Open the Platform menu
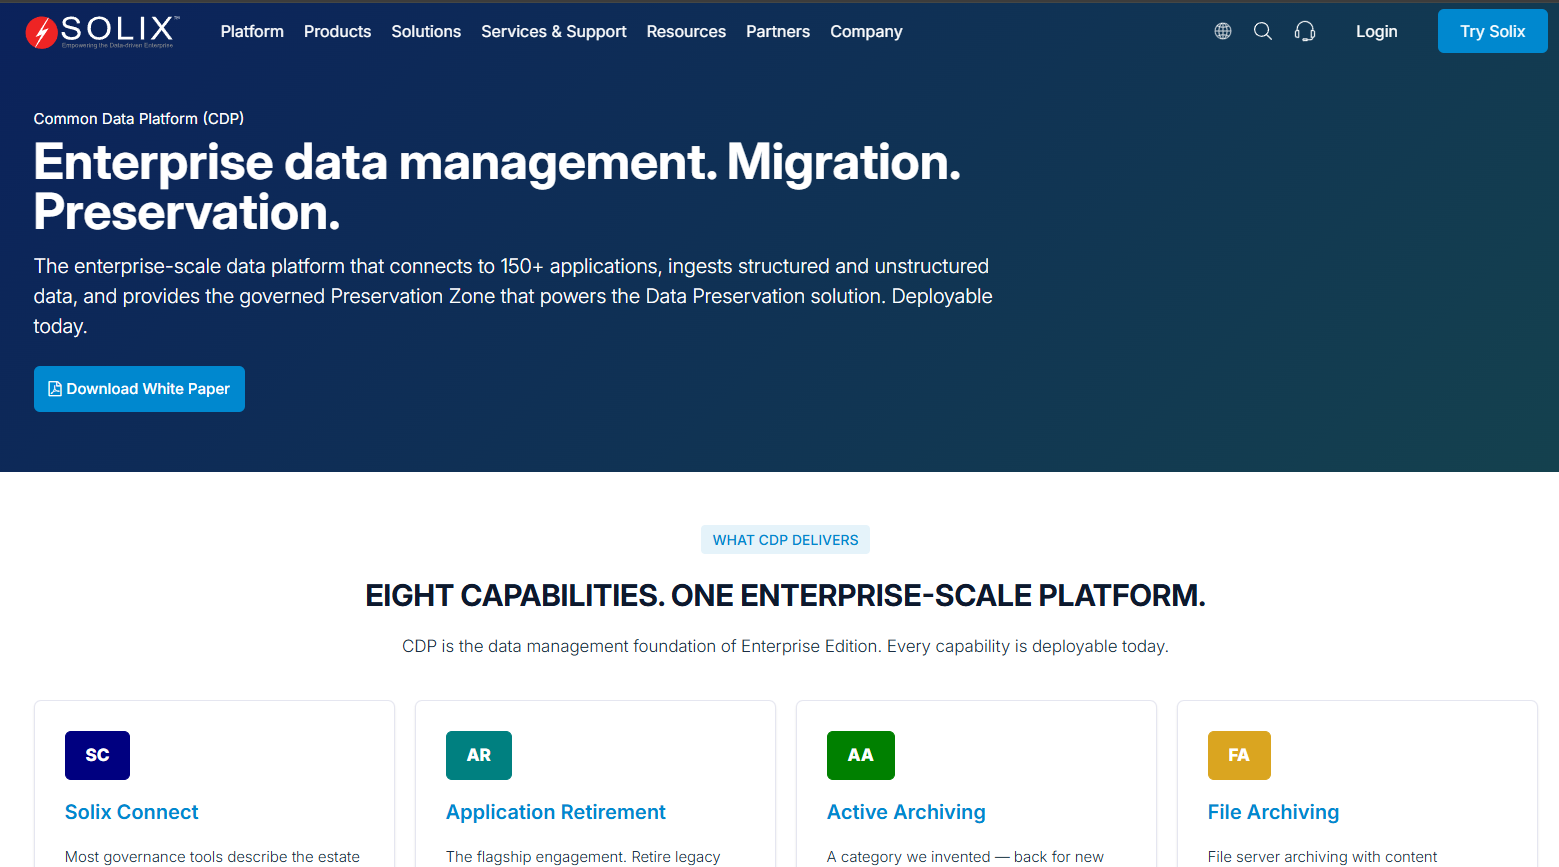The width and height of the screenshot is (1559, 867). [x=252, y=31]
